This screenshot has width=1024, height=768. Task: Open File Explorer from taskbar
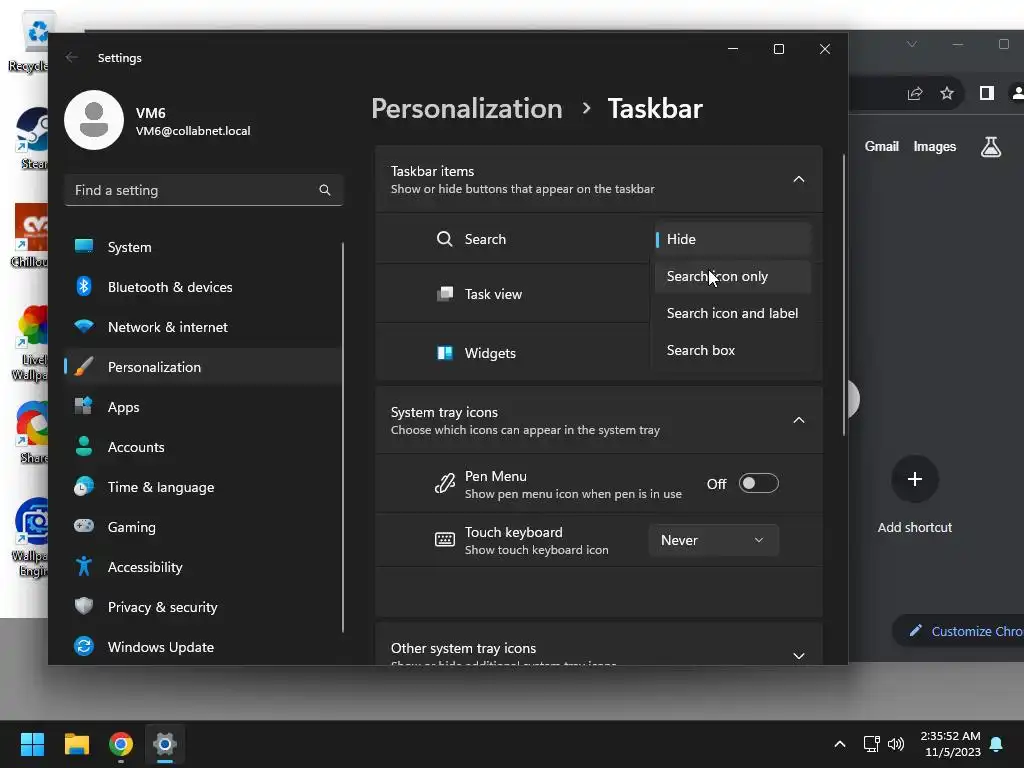coord(76,744)
